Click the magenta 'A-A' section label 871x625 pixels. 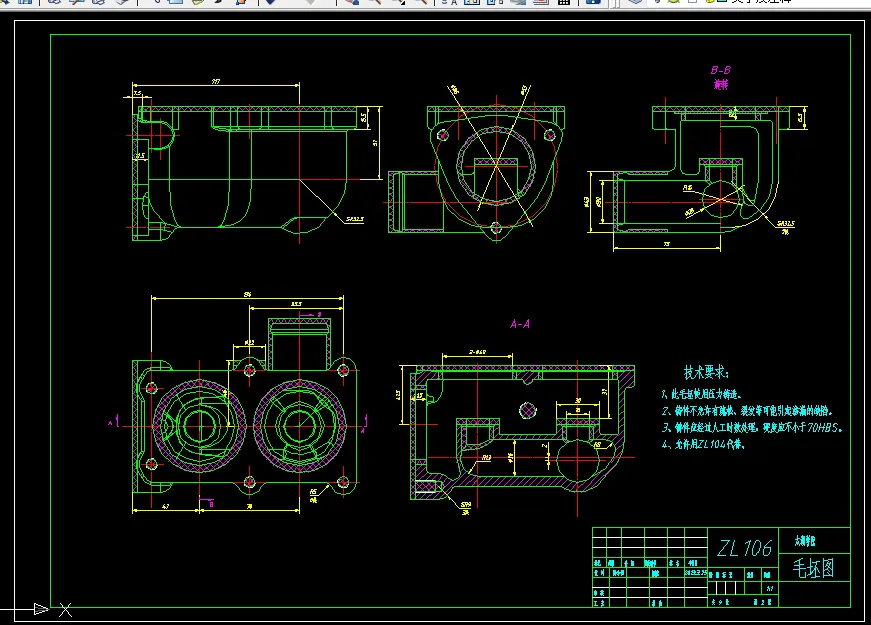click(x=520, y=324)
